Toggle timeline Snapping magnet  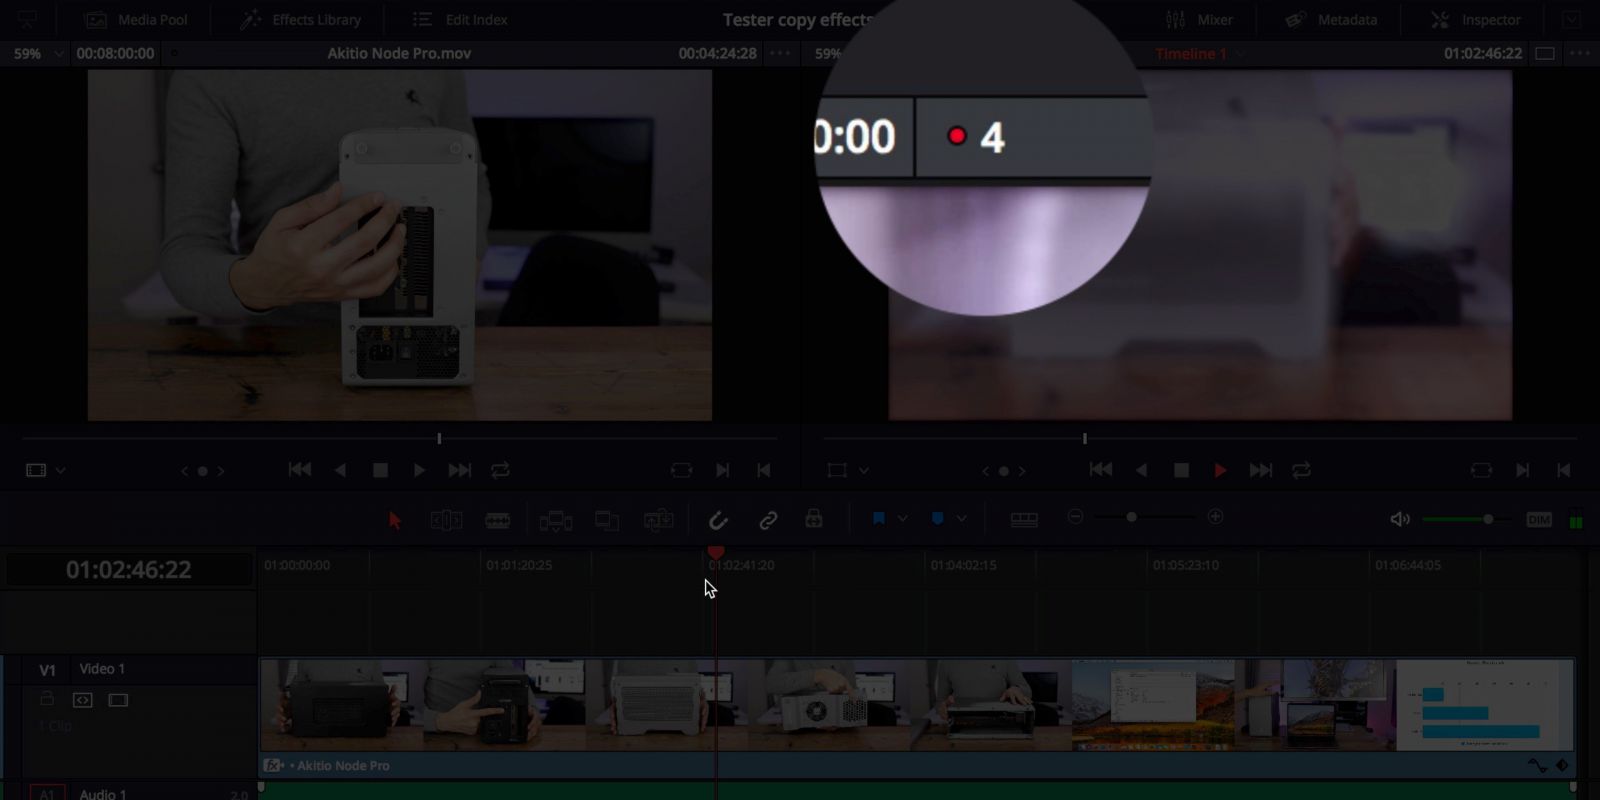click(x=718, y=520)
